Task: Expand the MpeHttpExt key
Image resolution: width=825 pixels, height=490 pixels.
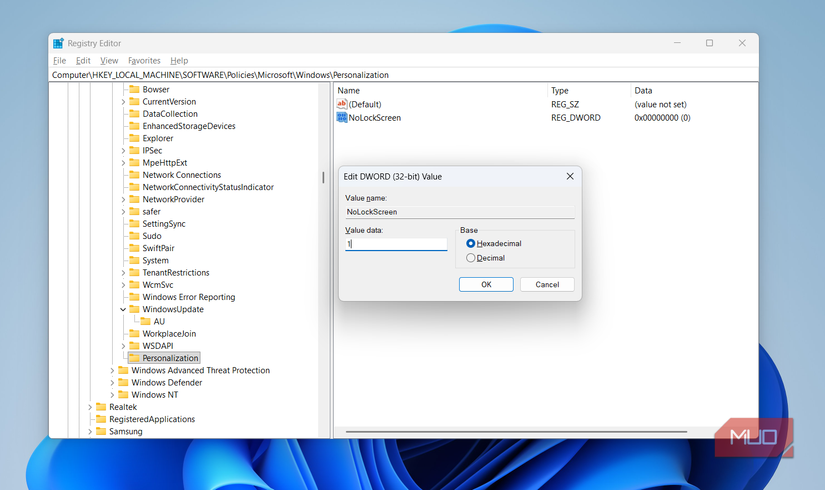Action: (x=123, y=163)
